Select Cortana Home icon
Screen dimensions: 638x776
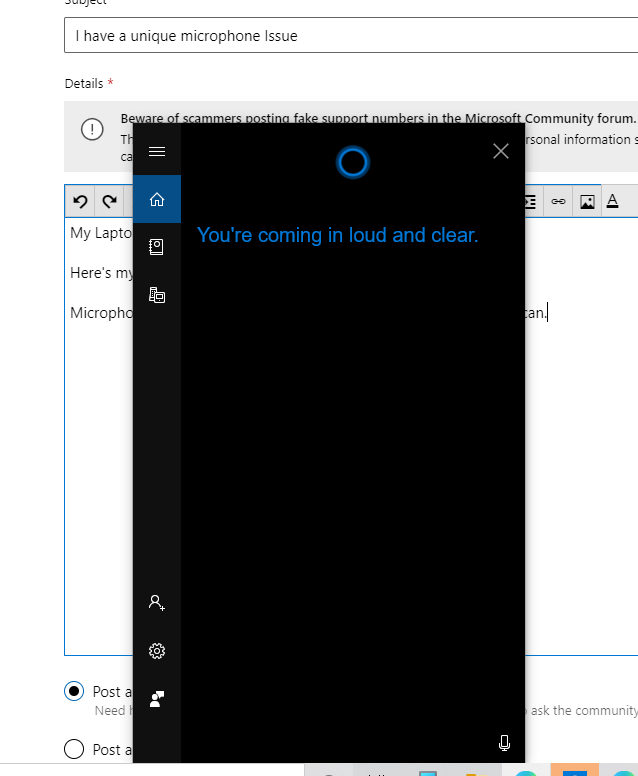tap(157, 199)
